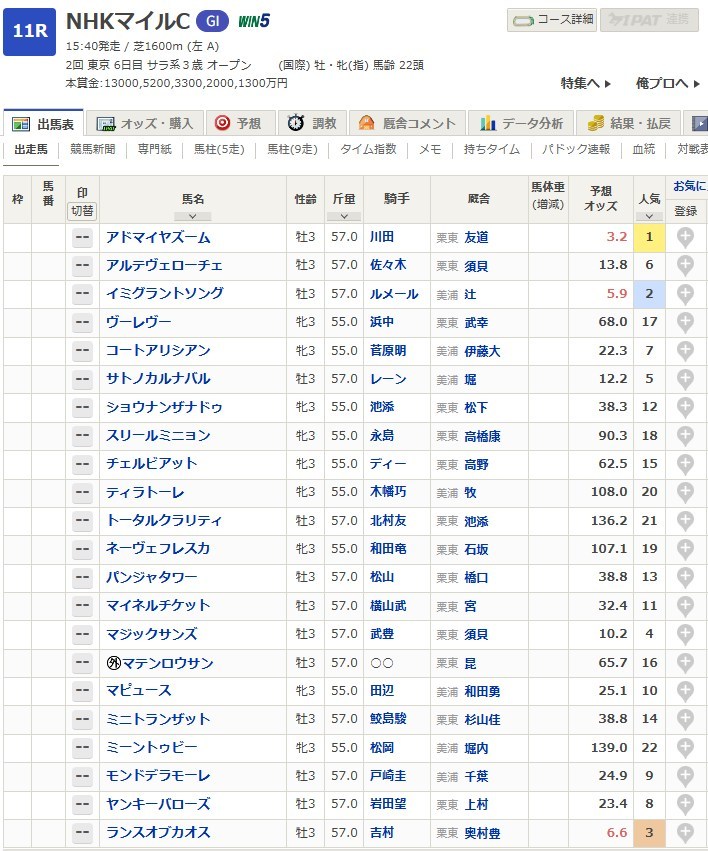The height and width of the screenshot is (851, 708).
Task: Open the データ分析 tab
Action: tap(521, 124)
